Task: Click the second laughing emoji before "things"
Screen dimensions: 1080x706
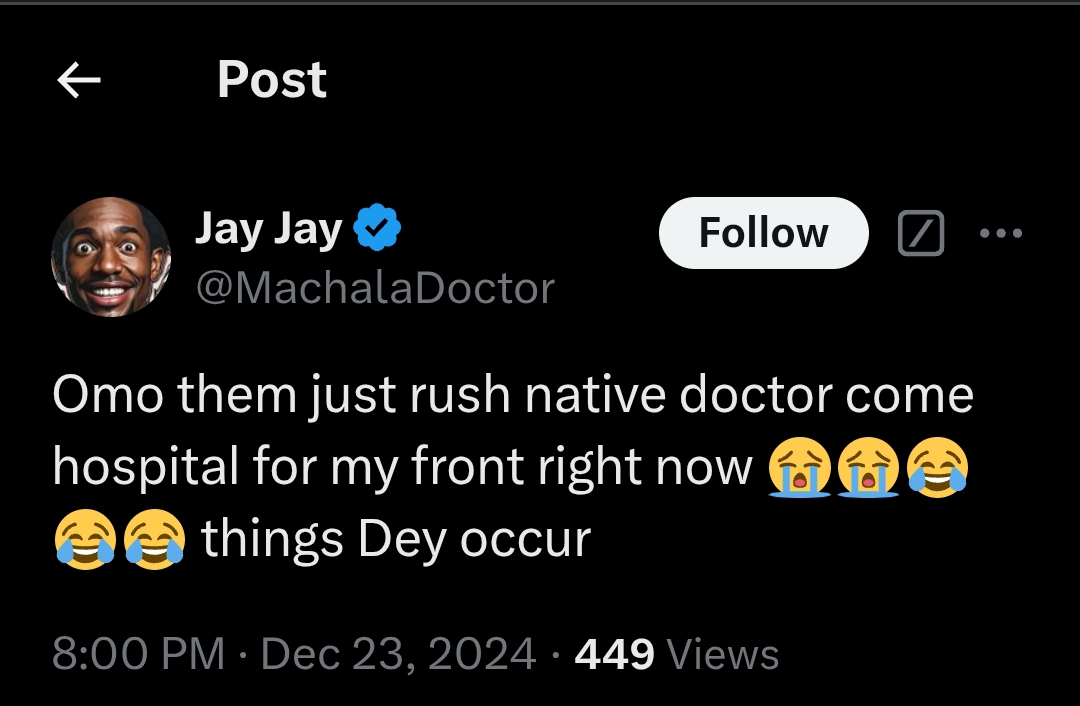Action: [154, 541]
